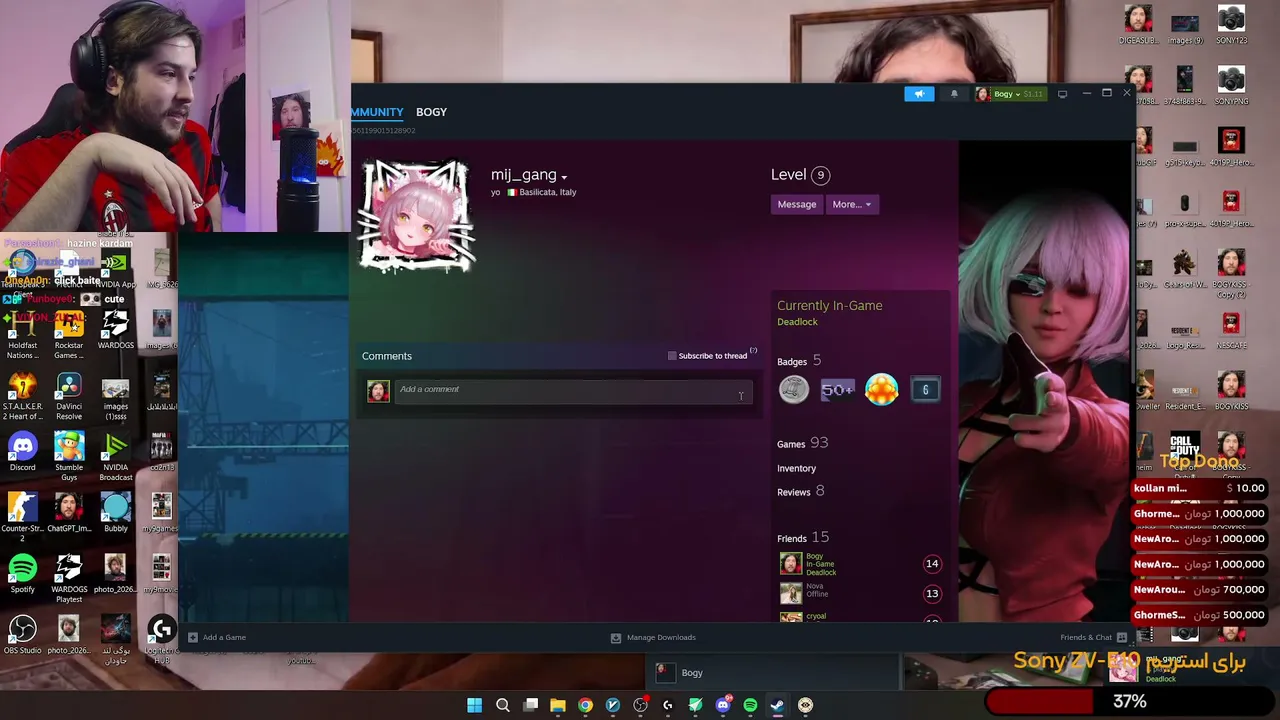Expand the Bogy account menu

coord(1009,94)
